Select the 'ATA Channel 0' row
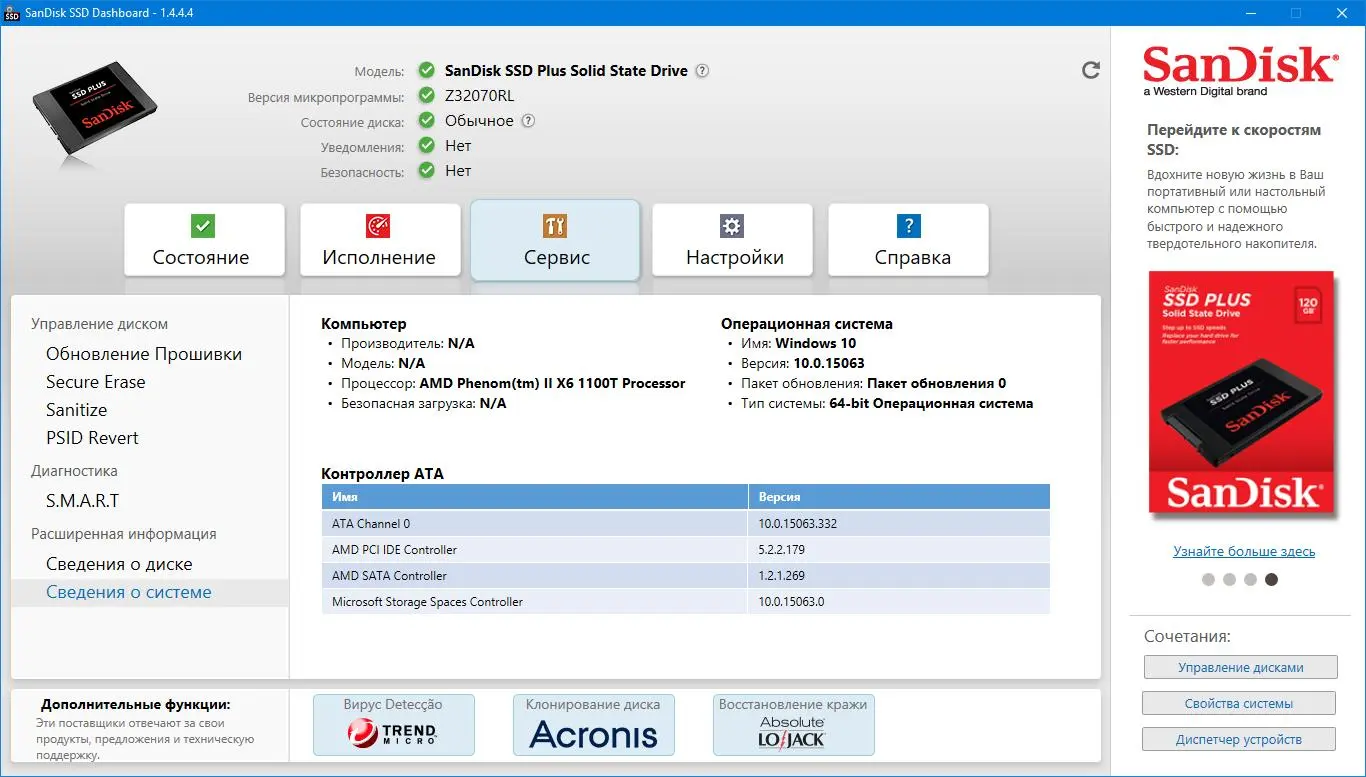Screen dimensions: 1366x777 point(686,524)
